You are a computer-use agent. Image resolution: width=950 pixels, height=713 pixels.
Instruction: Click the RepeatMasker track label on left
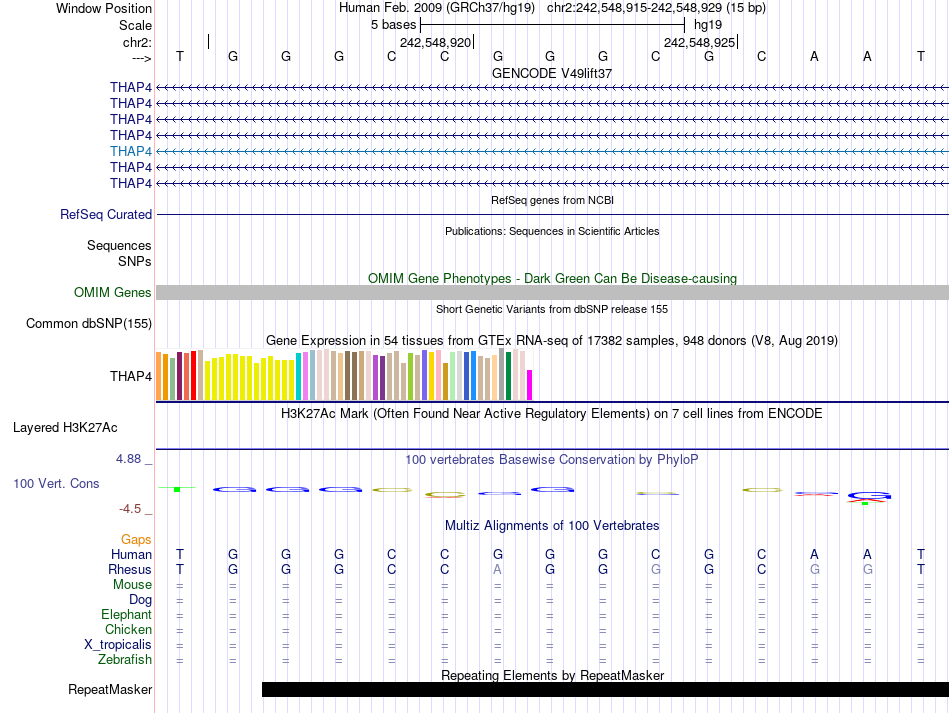(110, 689)
